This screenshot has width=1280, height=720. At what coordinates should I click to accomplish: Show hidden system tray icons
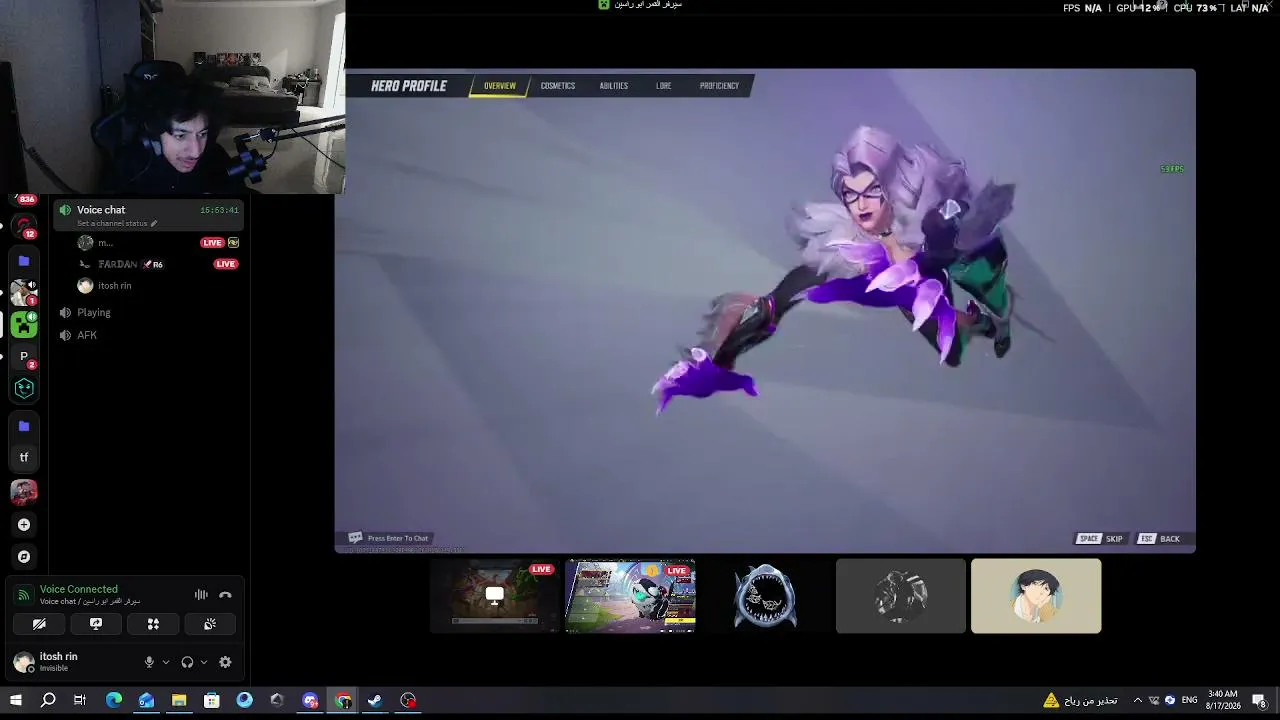click(x=1137, y=701)
